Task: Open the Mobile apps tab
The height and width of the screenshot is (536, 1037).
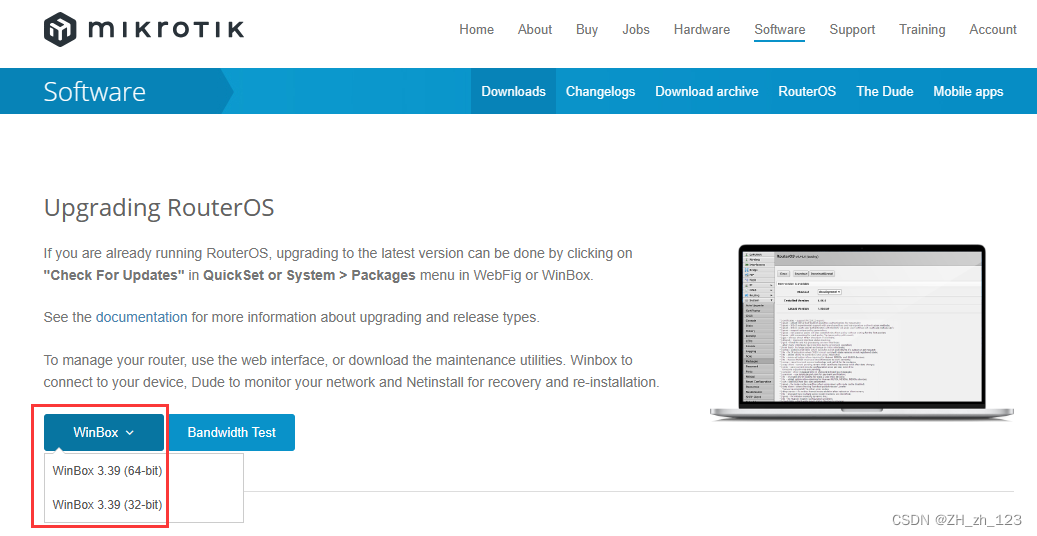Action: point(968,91)
